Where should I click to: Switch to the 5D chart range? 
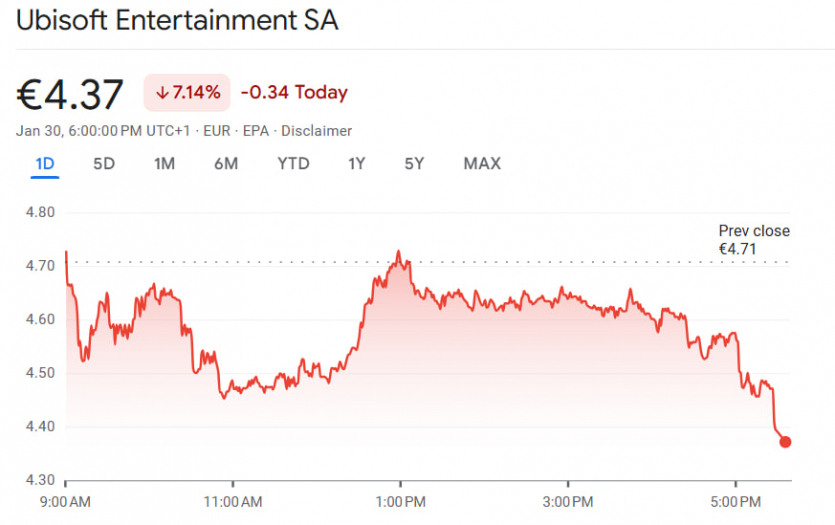104,164
